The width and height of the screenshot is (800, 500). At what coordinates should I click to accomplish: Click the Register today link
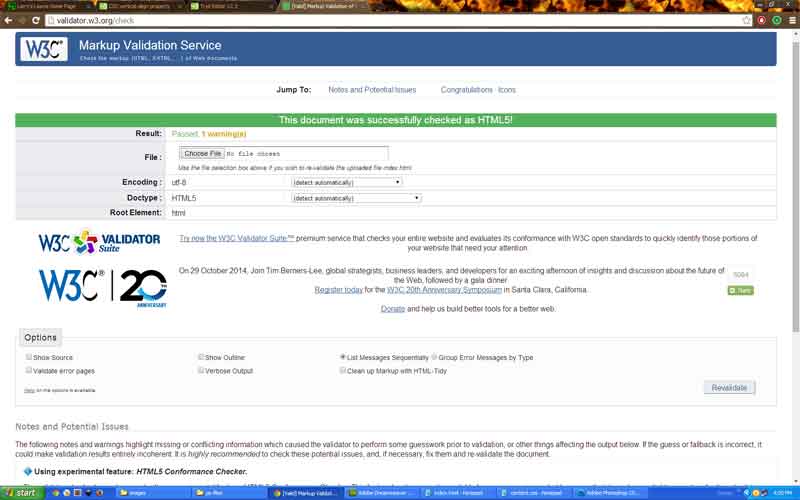[x=338, y=290]
